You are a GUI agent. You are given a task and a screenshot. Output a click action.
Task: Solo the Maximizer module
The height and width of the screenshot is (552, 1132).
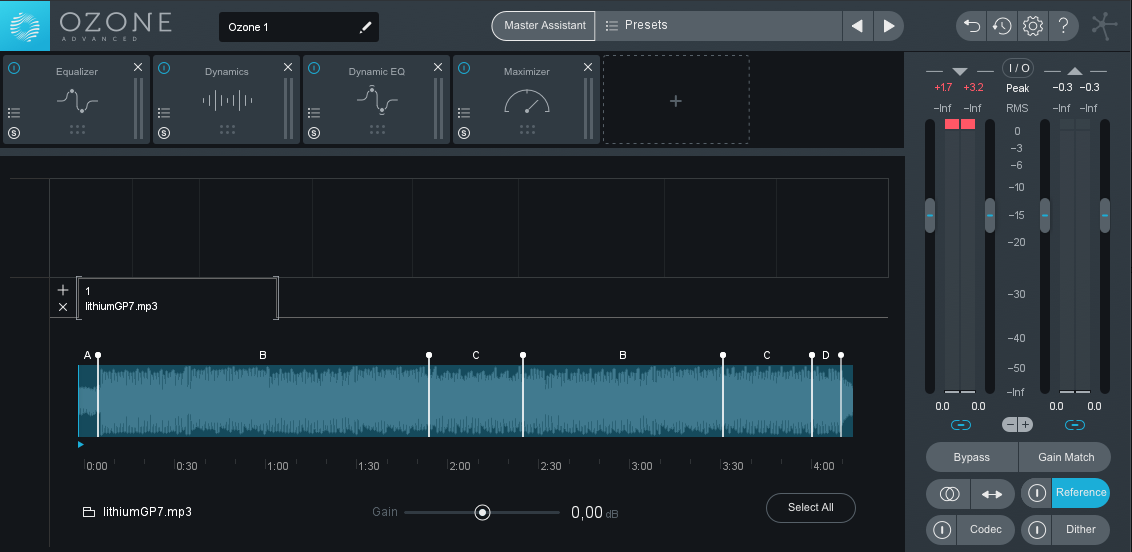pyautogui.click(x=464, y=133)
